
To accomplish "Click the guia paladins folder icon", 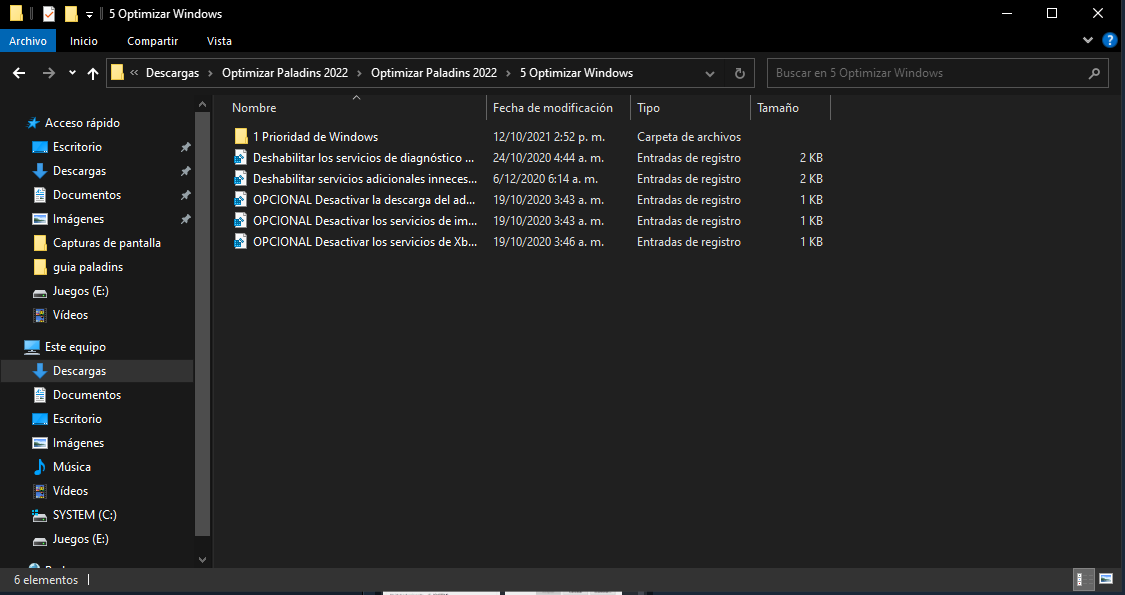I will tap(40, 267).
